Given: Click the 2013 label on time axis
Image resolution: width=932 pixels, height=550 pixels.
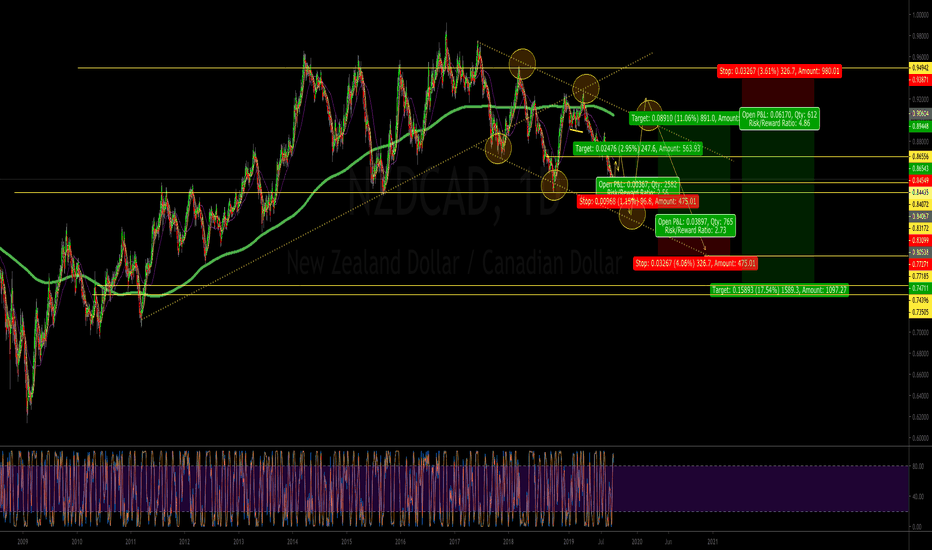Looking at the screenshot, I should coord(238,542).
